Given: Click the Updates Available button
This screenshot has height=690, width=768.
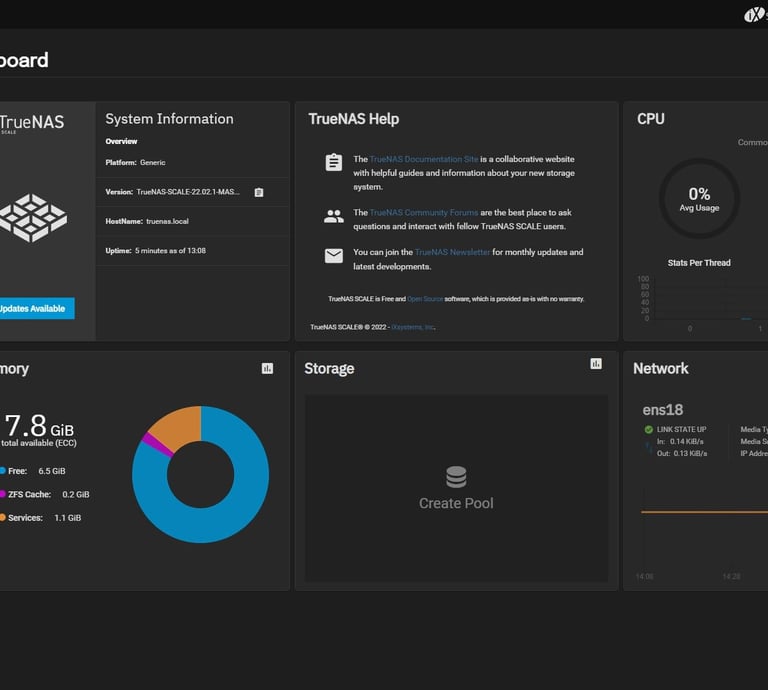Looking at the screenshot, I should [x=37, y=309].
